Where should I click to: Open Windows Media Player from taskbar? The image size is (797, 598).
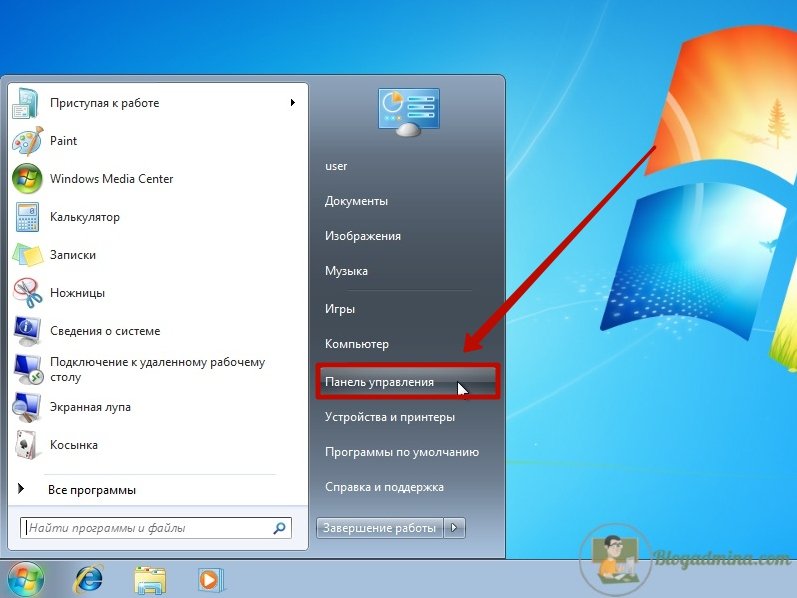coord(209,578)
